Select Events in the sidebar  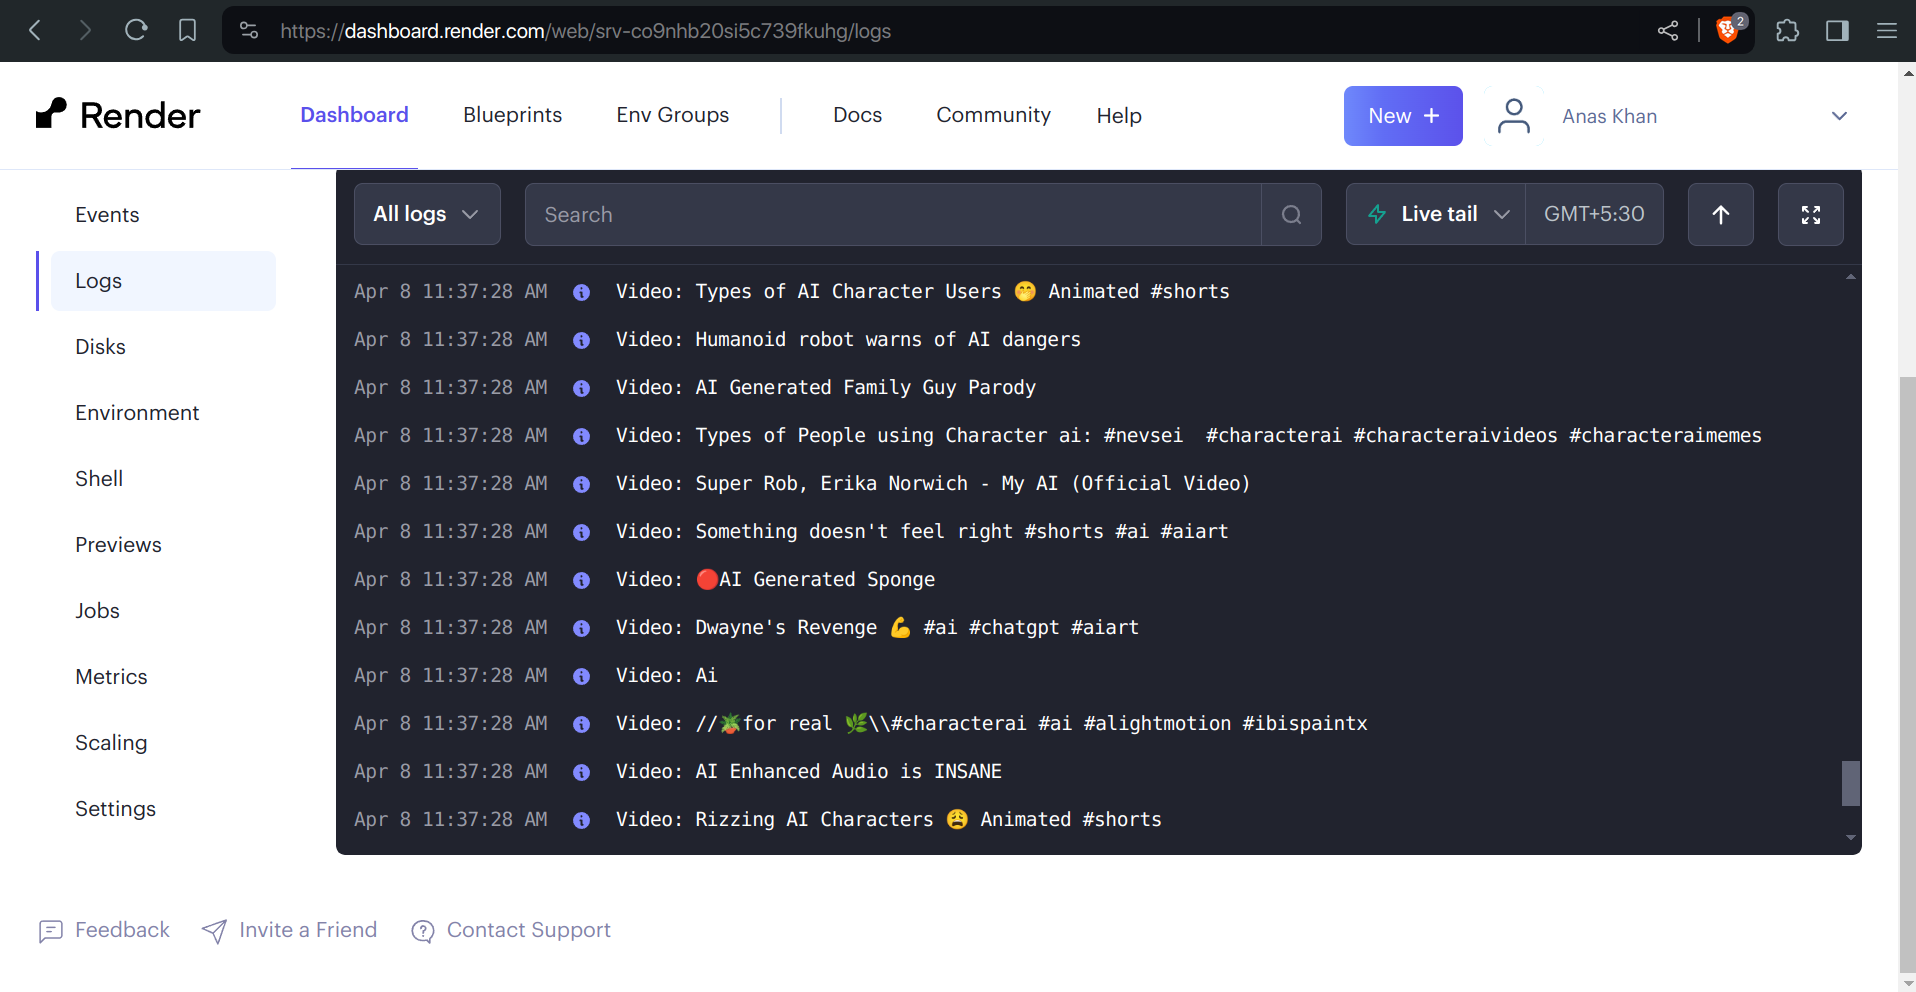107,215
